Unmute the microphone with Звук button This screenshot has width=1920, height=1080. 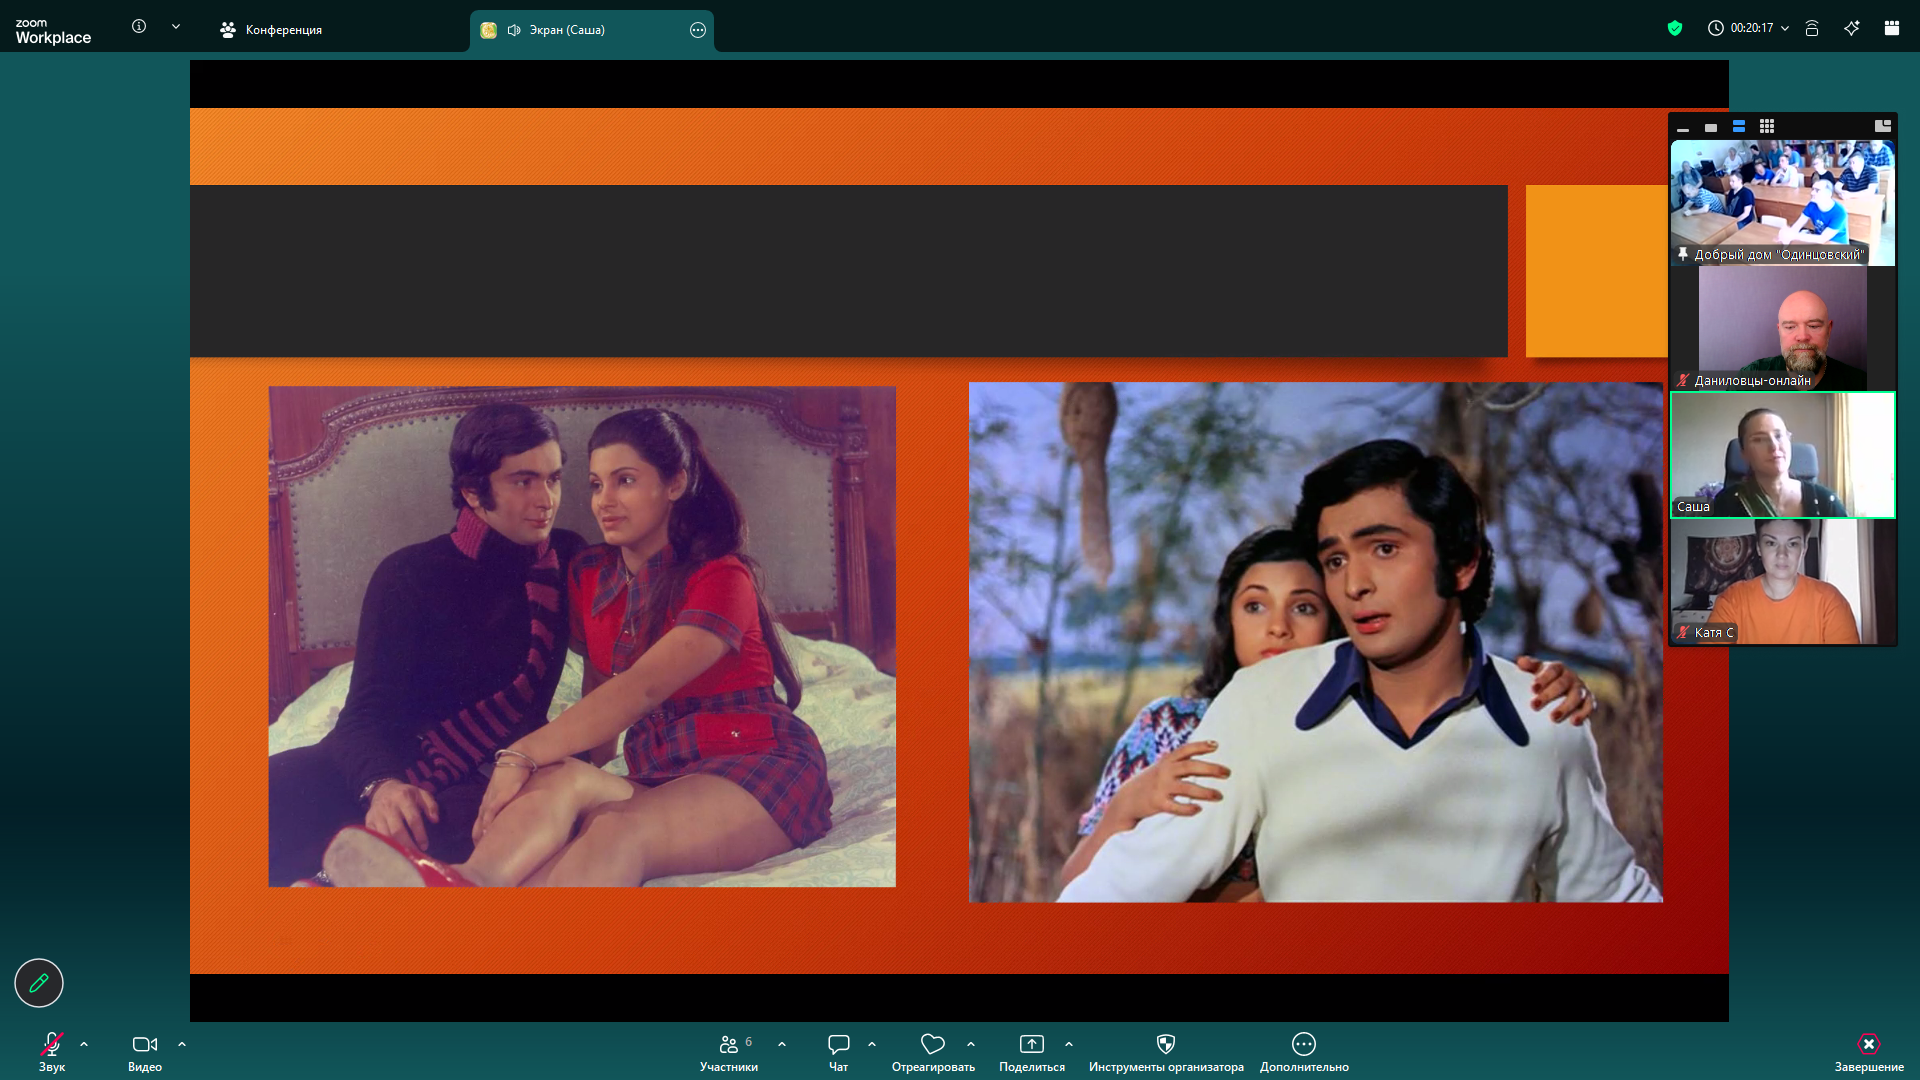click(x=52, y=1052)
